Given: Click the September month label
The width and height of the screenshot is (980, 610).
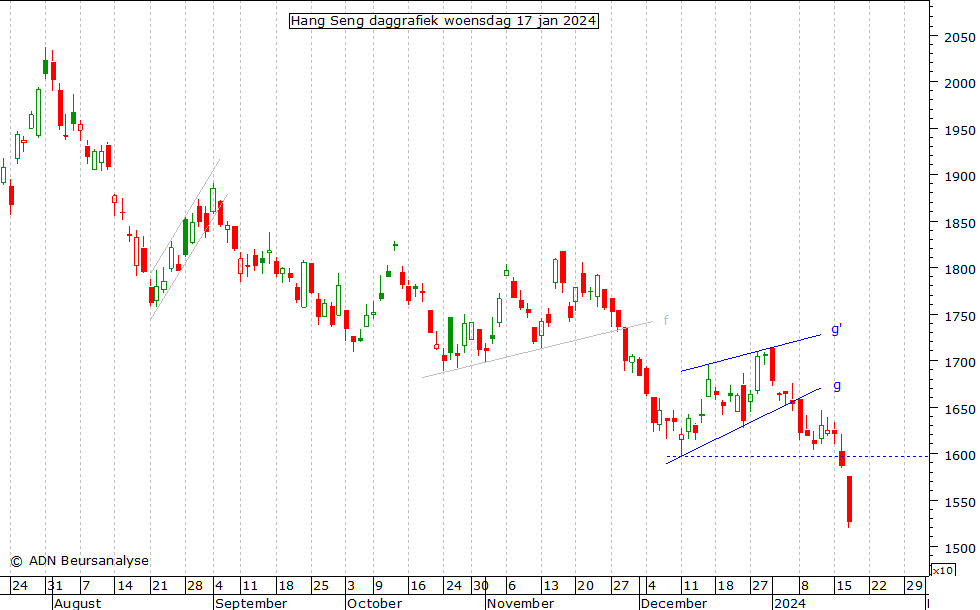Looking at the screenshot, I should [x=251, y=603].
